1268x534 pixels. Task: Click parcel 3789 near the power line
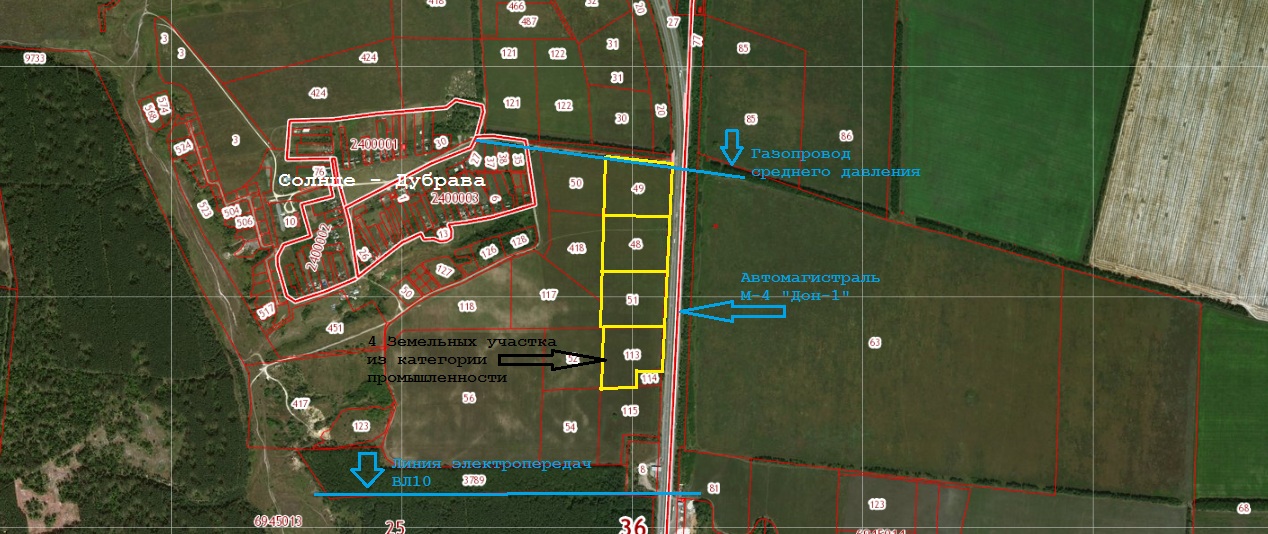(474, 481)
